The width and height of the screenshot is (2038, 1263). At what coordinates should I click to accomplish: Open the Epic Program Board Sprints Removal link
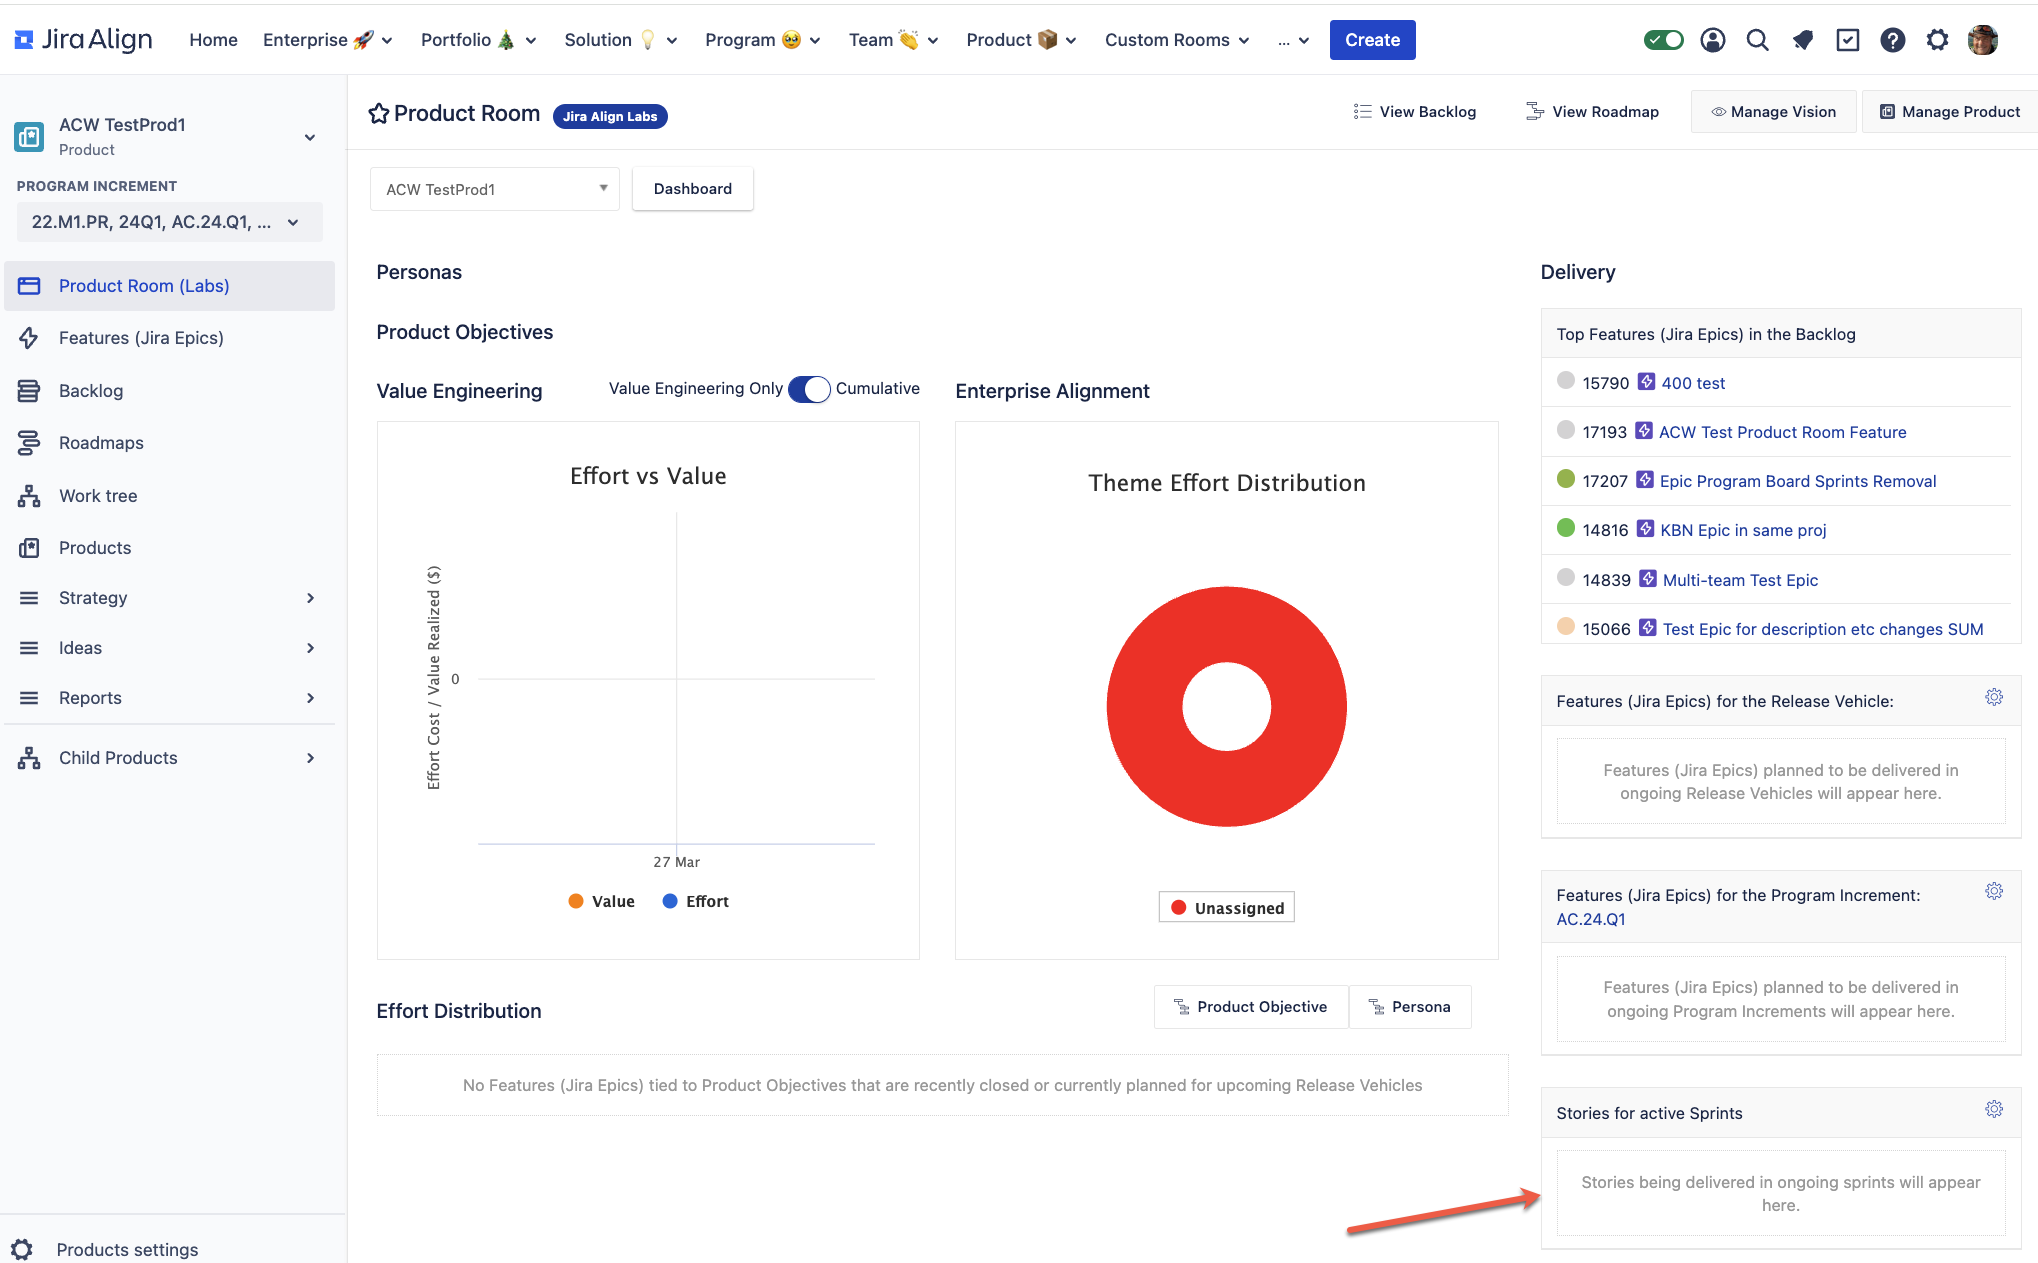click(x=1797, y=481)
